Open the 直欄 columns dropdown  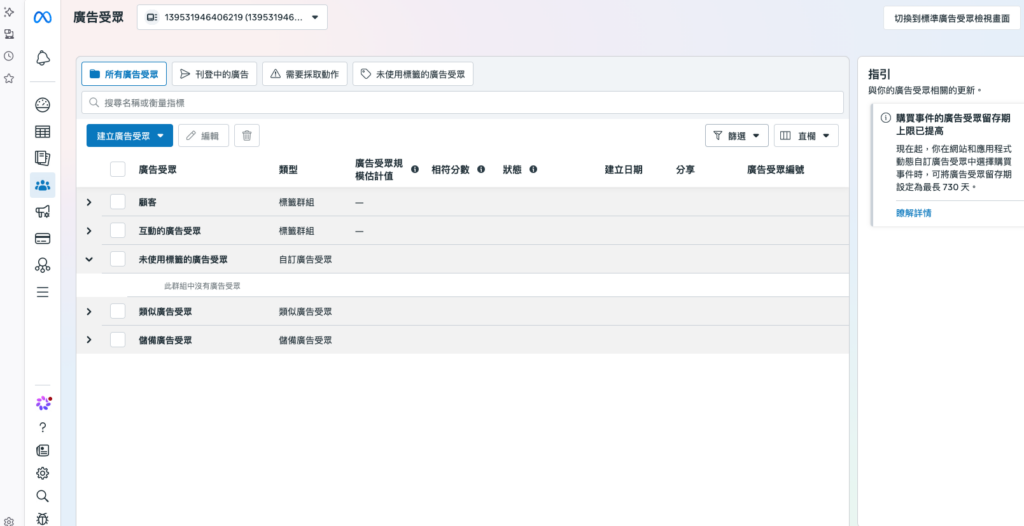pos(806,135)
